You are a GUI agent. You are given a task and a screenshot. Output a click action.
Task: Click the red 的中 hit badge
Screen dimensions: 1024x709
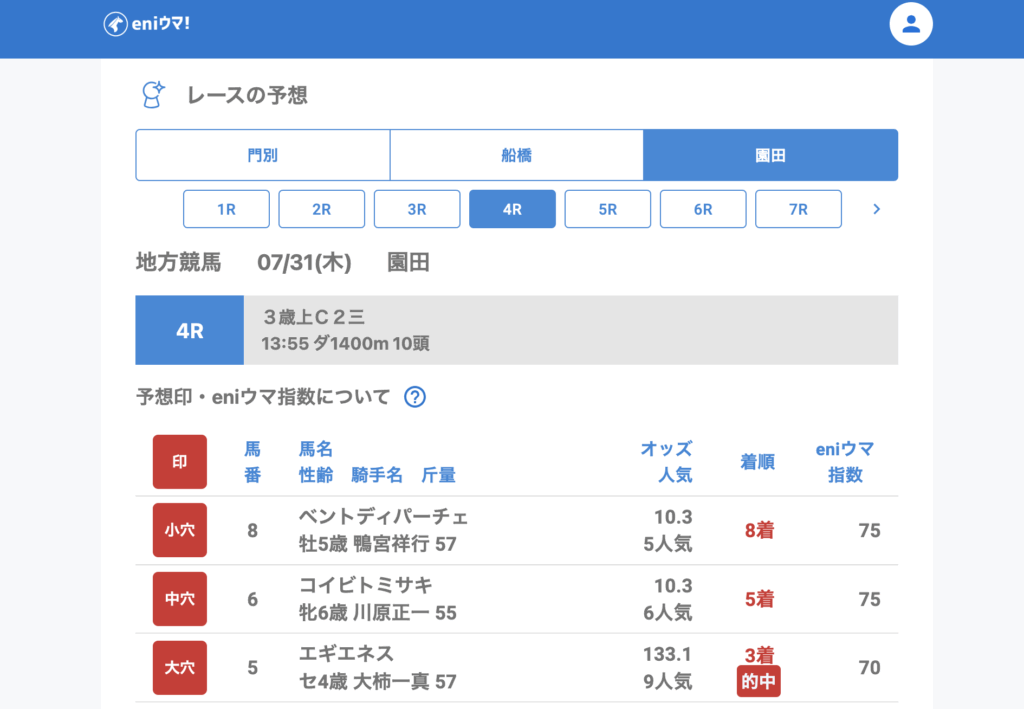point(759,682)
